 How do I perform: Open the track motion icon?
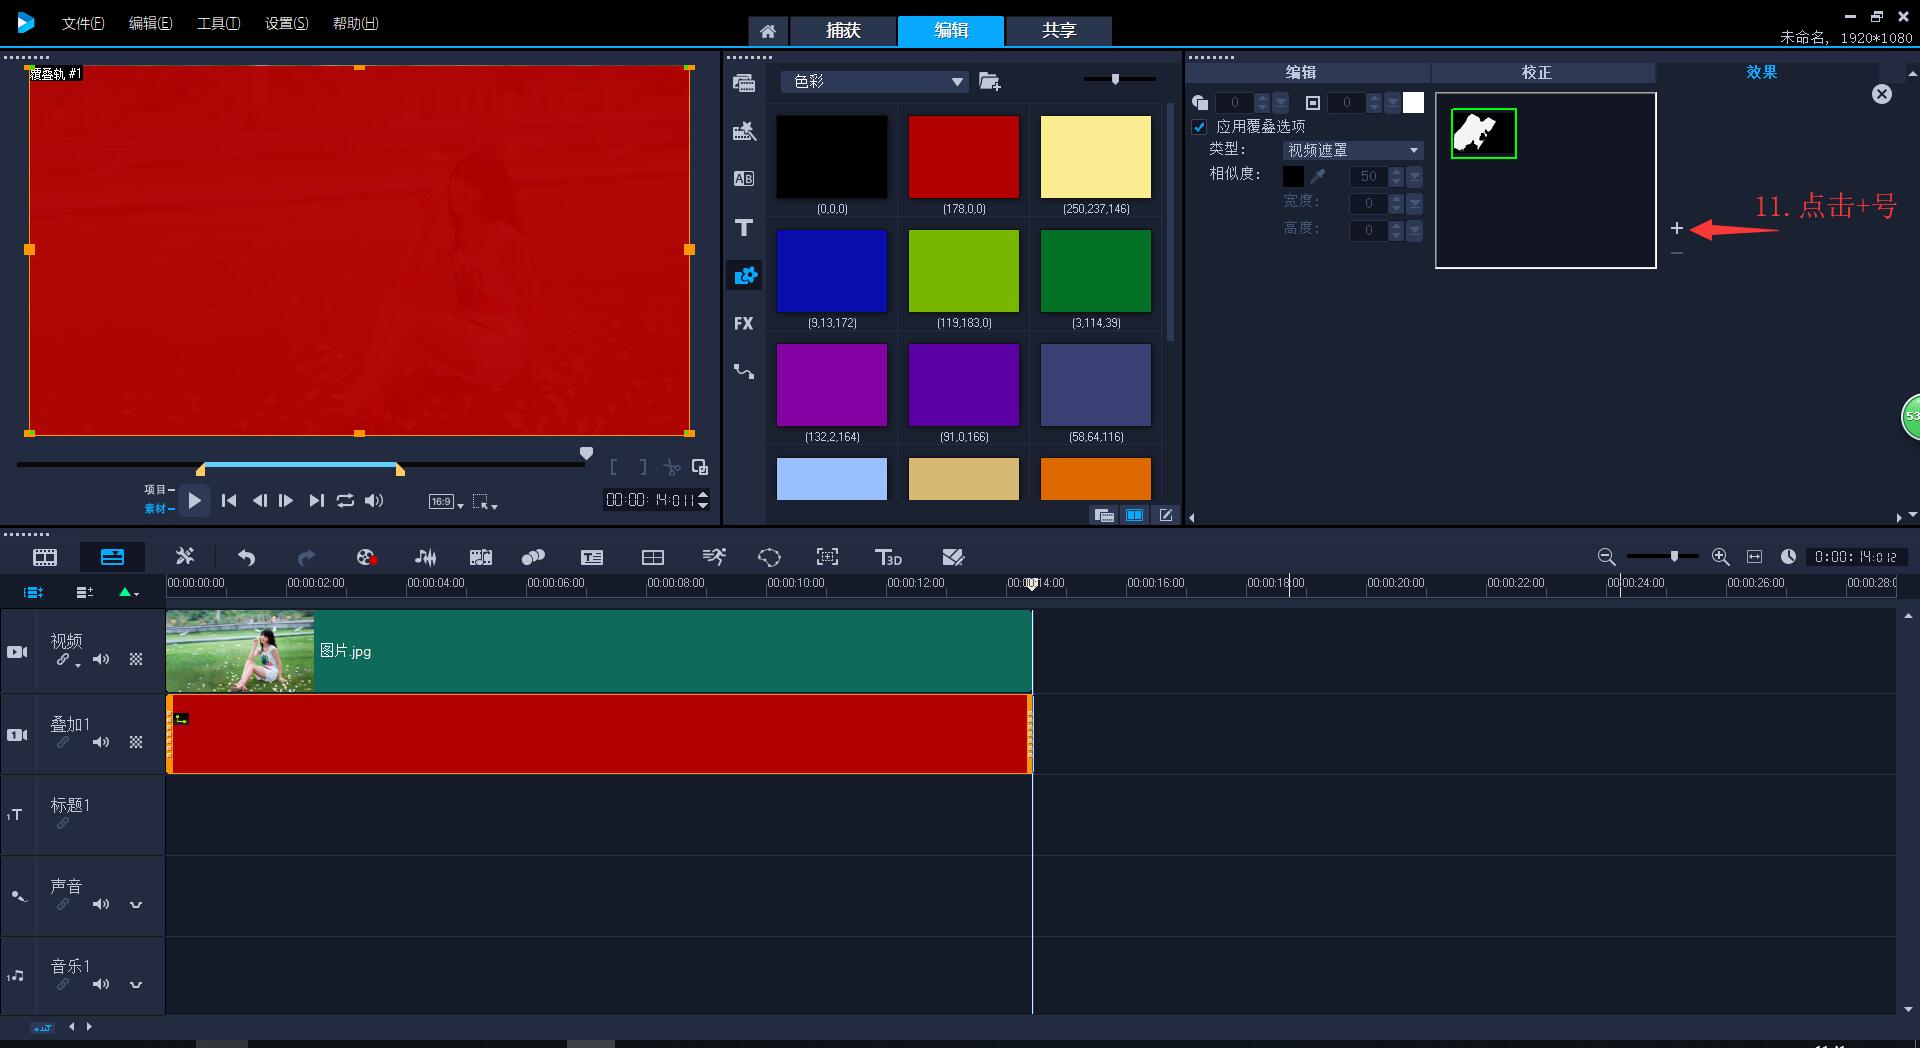533,557
